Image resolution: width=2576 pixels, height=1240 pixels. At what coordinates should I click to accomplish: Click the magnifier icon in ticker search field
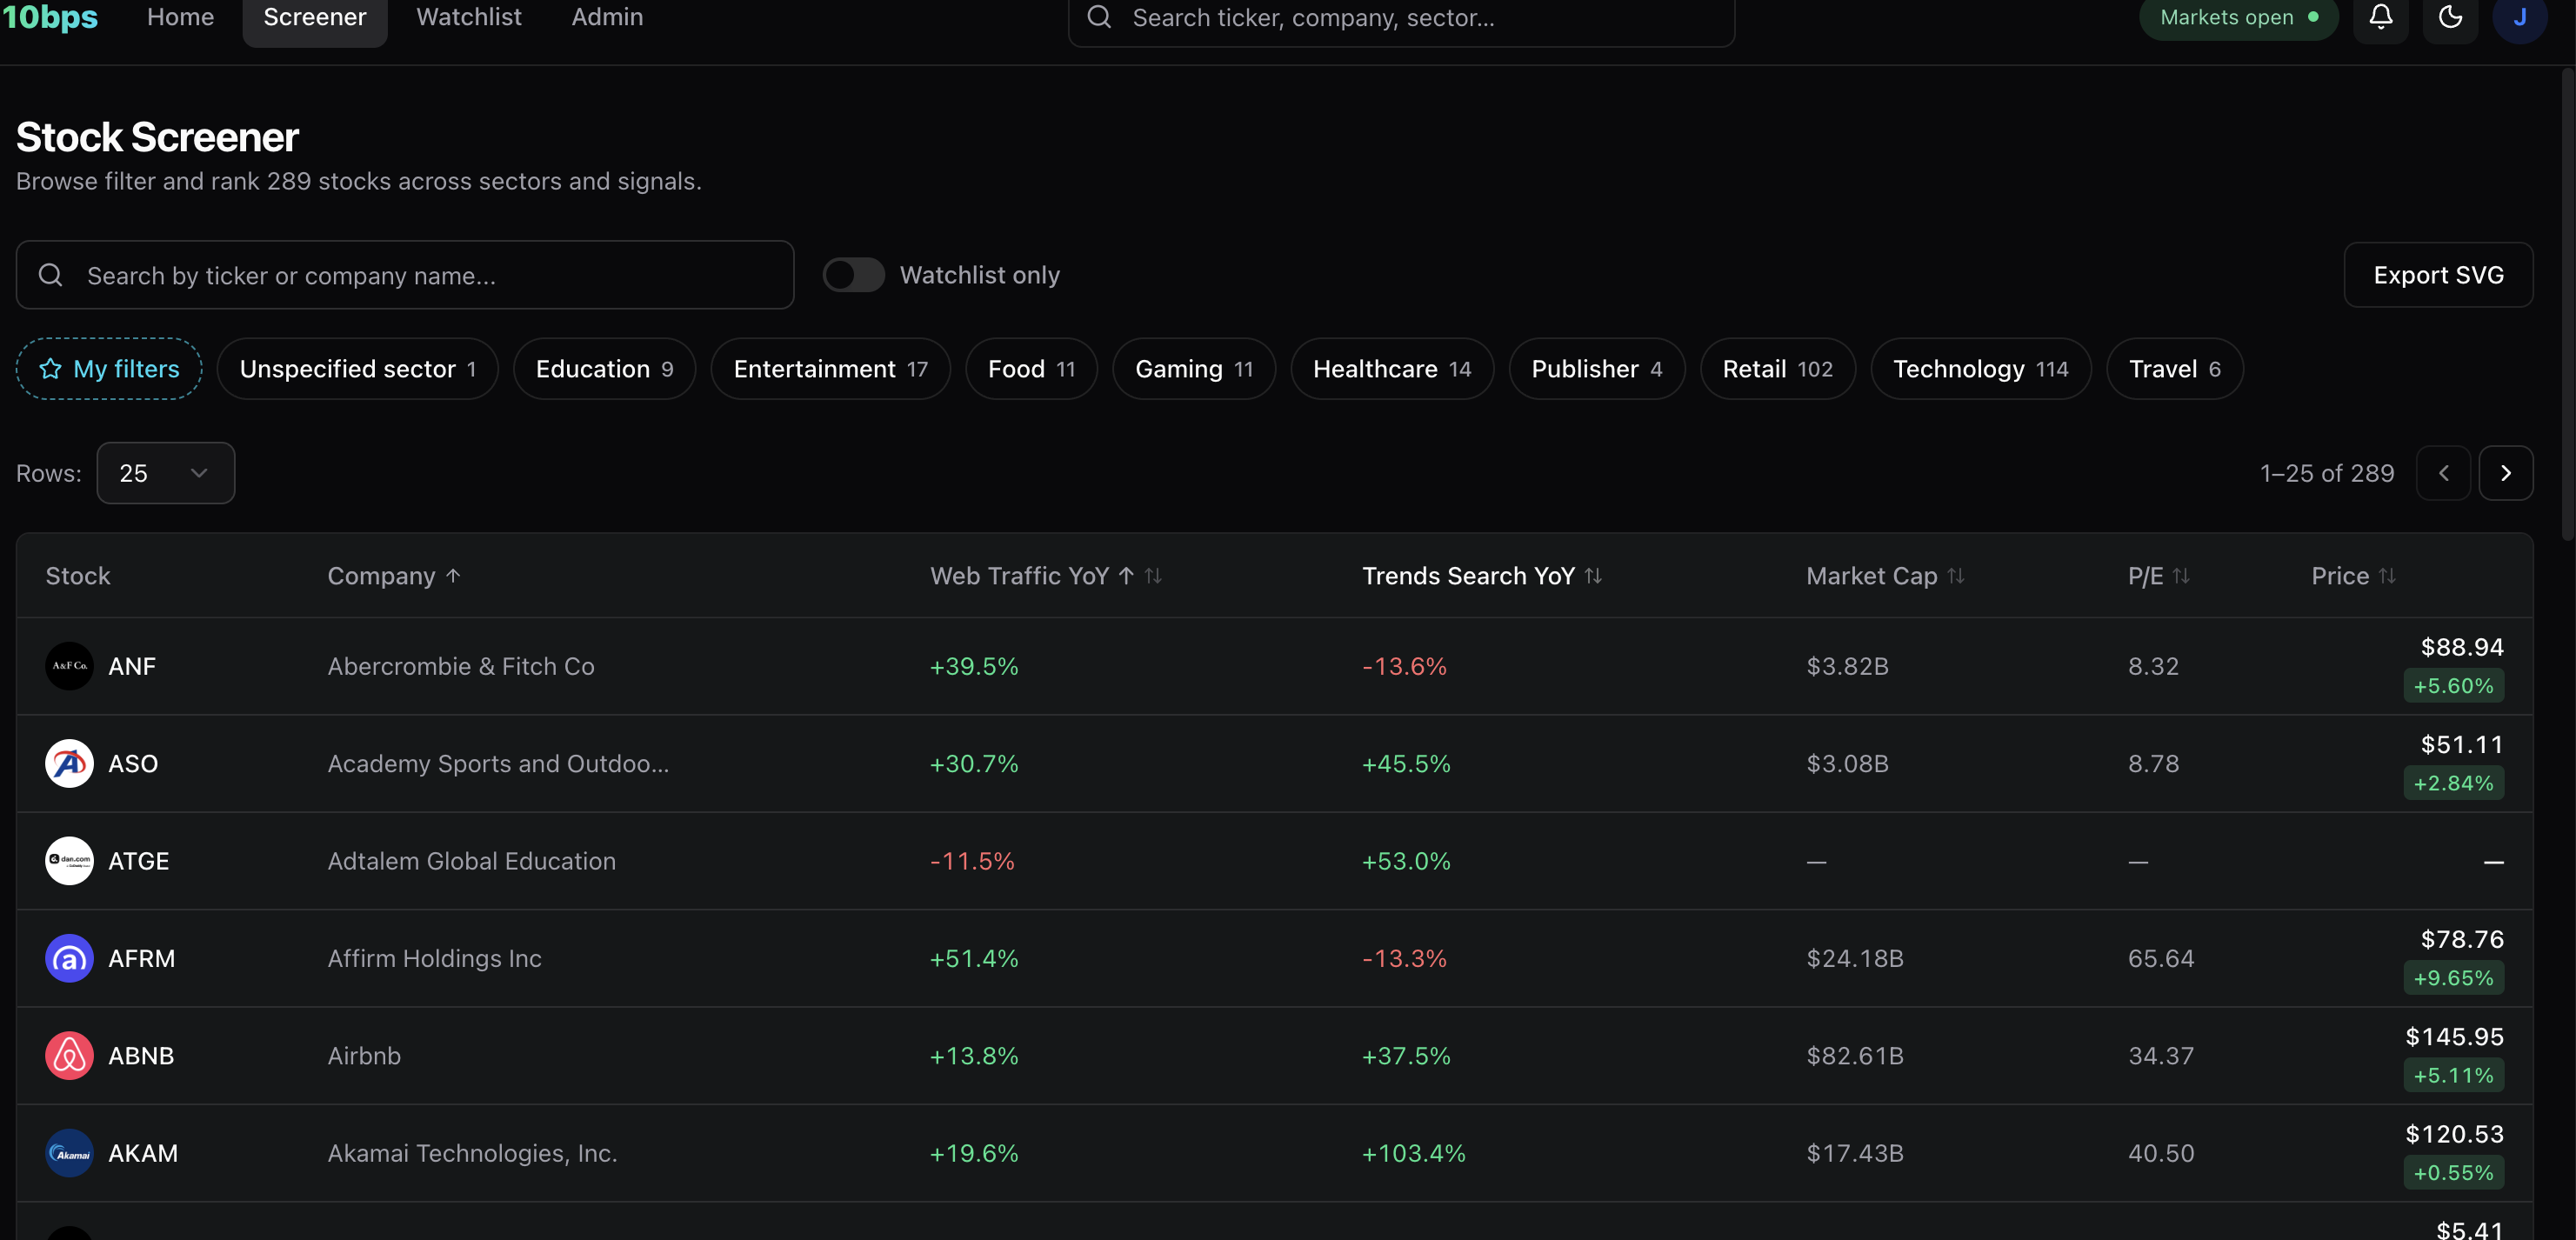(50, 275)
